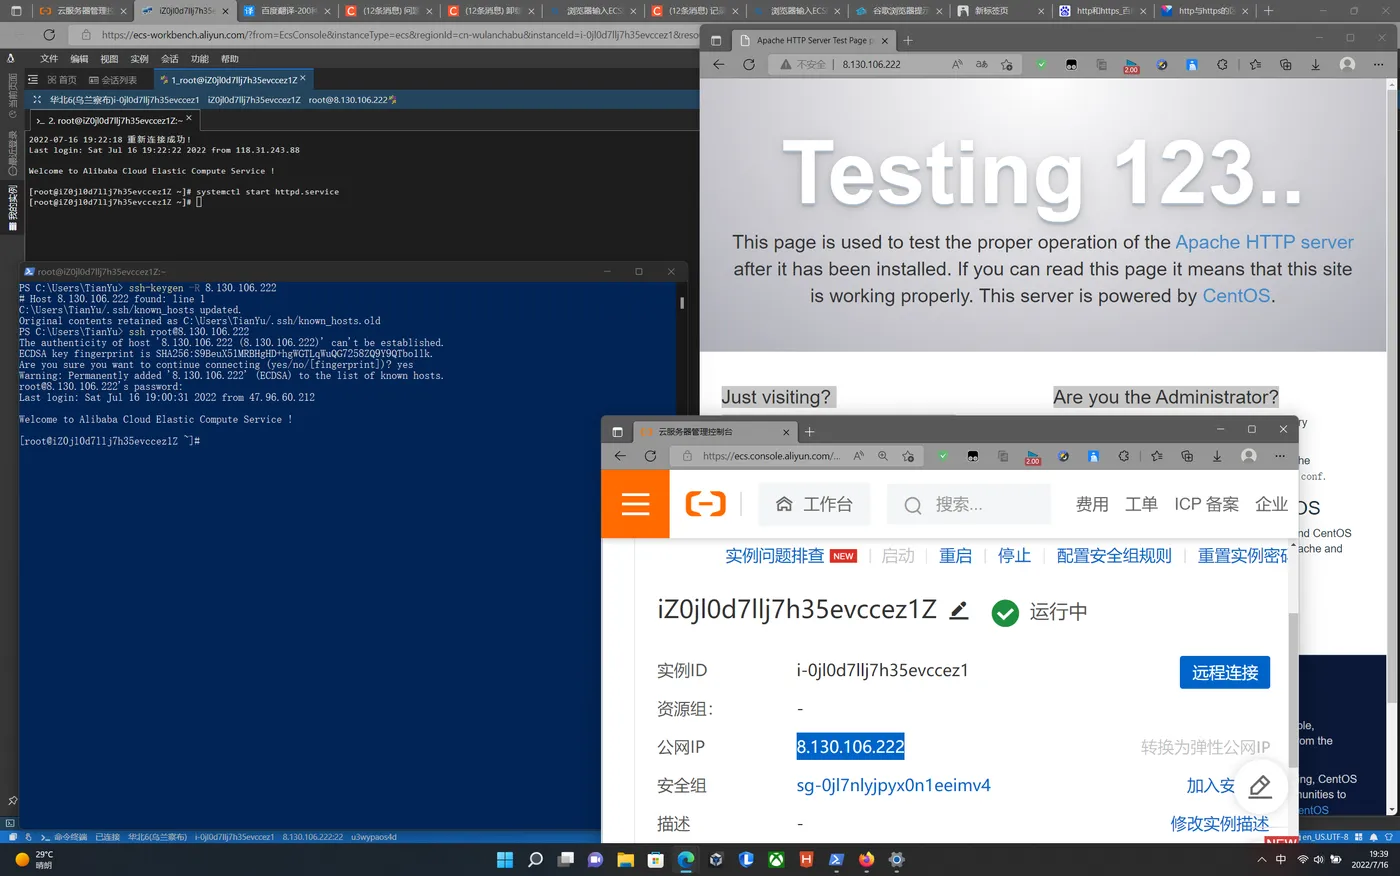Open the 功能 menu in the workbench
Screen dimensions: 1400x876
[x=200, y=59]
